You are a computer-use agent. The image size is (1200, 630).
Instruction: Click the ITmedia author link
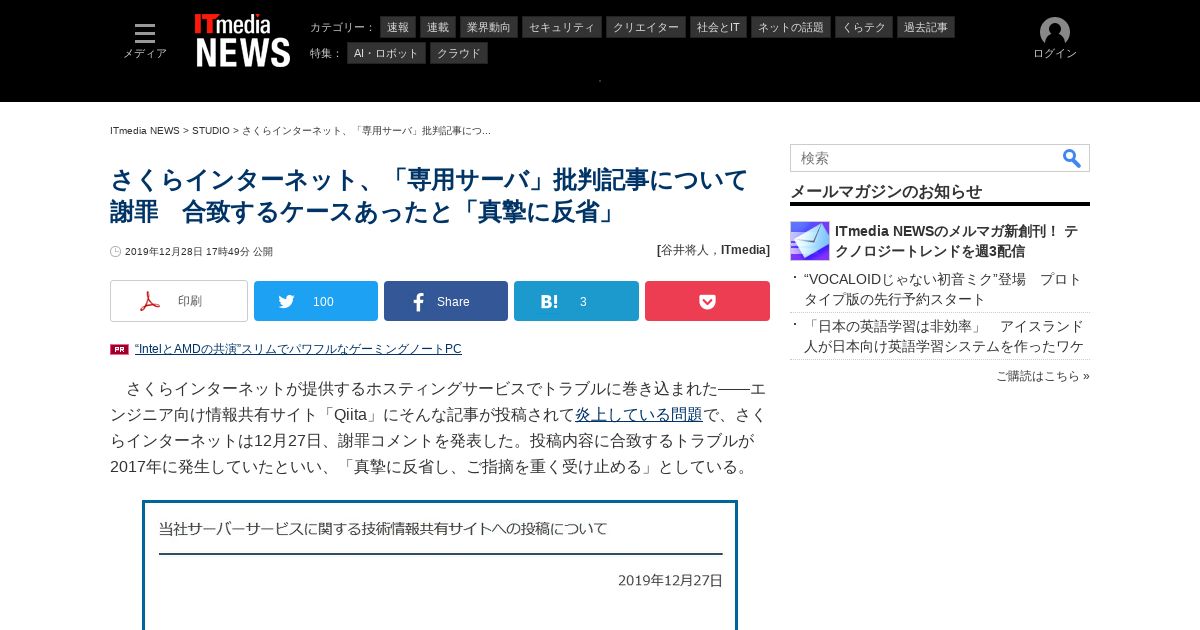[x=745, y=250]
